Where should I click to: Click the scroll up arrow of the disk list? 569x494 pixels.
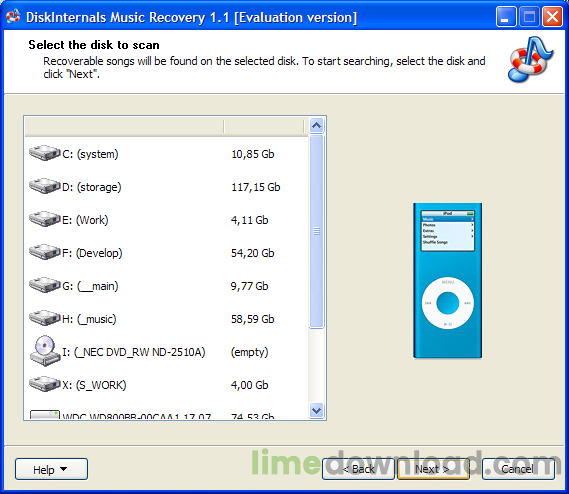316,126
